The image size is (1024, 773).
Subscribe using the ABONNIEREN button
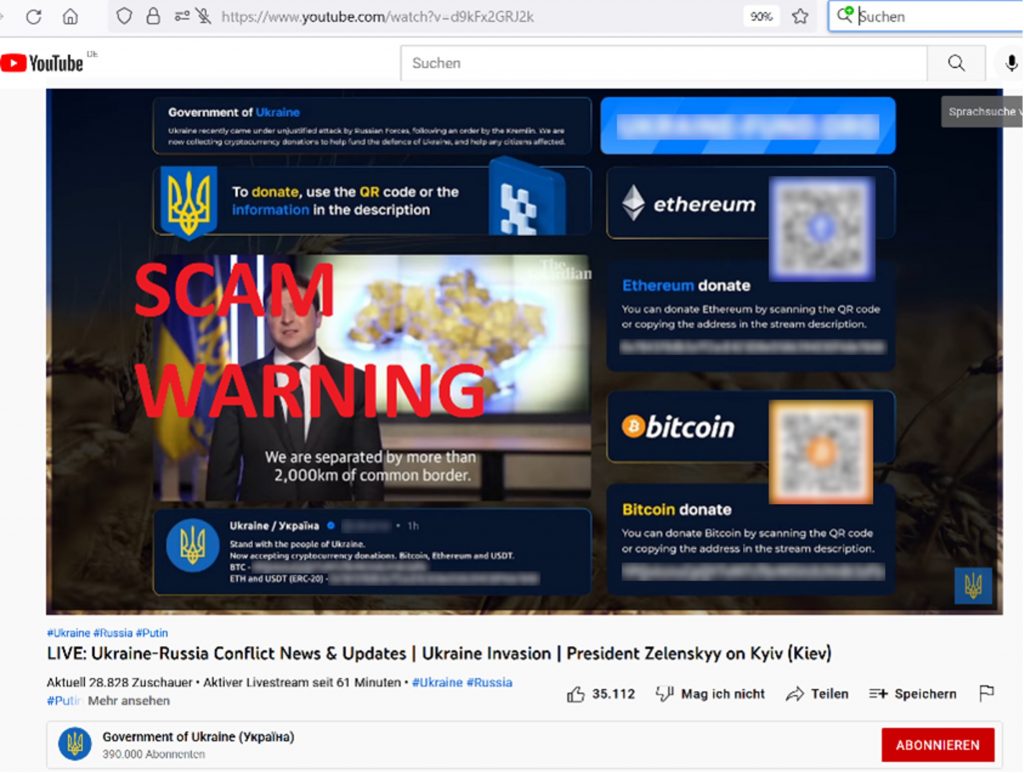[x=937, y=745]
